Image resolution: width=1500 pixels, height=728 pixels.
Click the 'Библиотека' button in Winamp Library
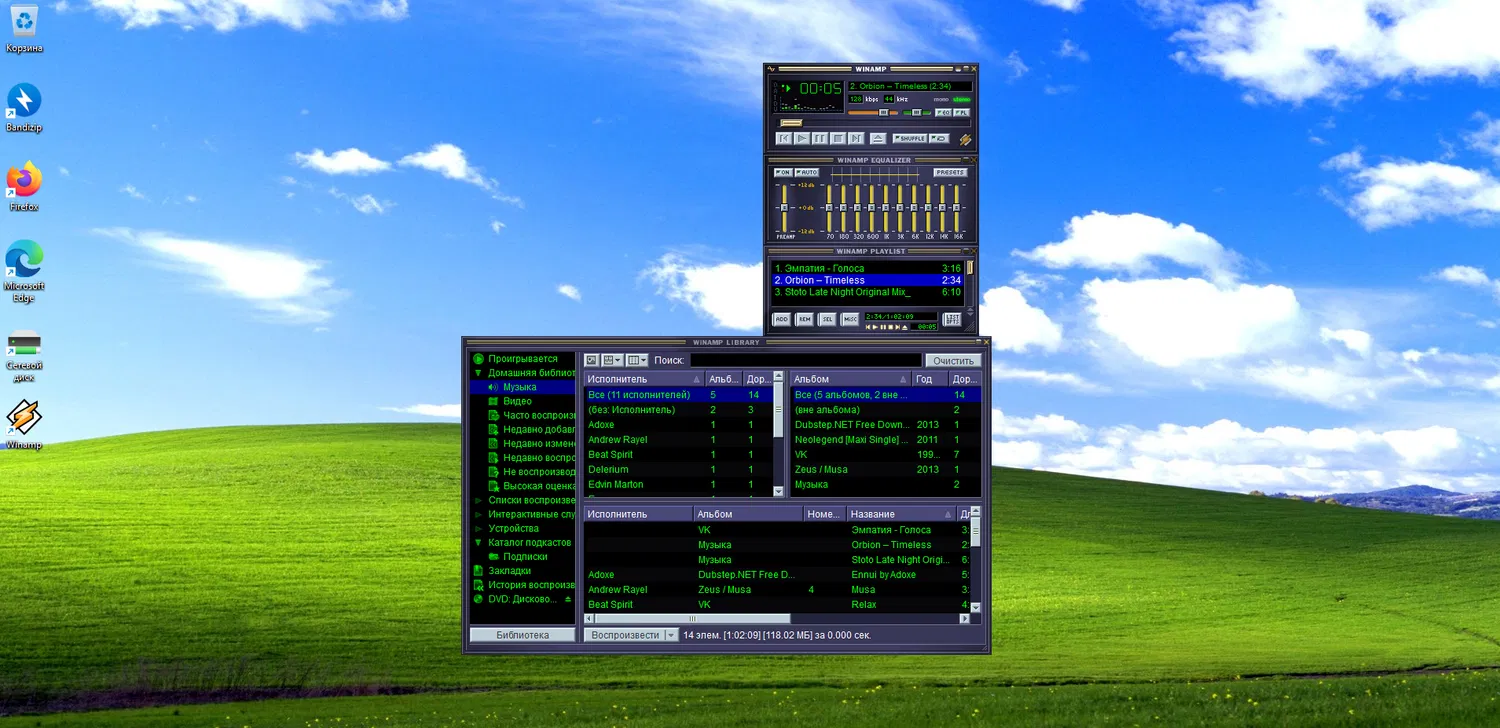(x=523, y=635)
